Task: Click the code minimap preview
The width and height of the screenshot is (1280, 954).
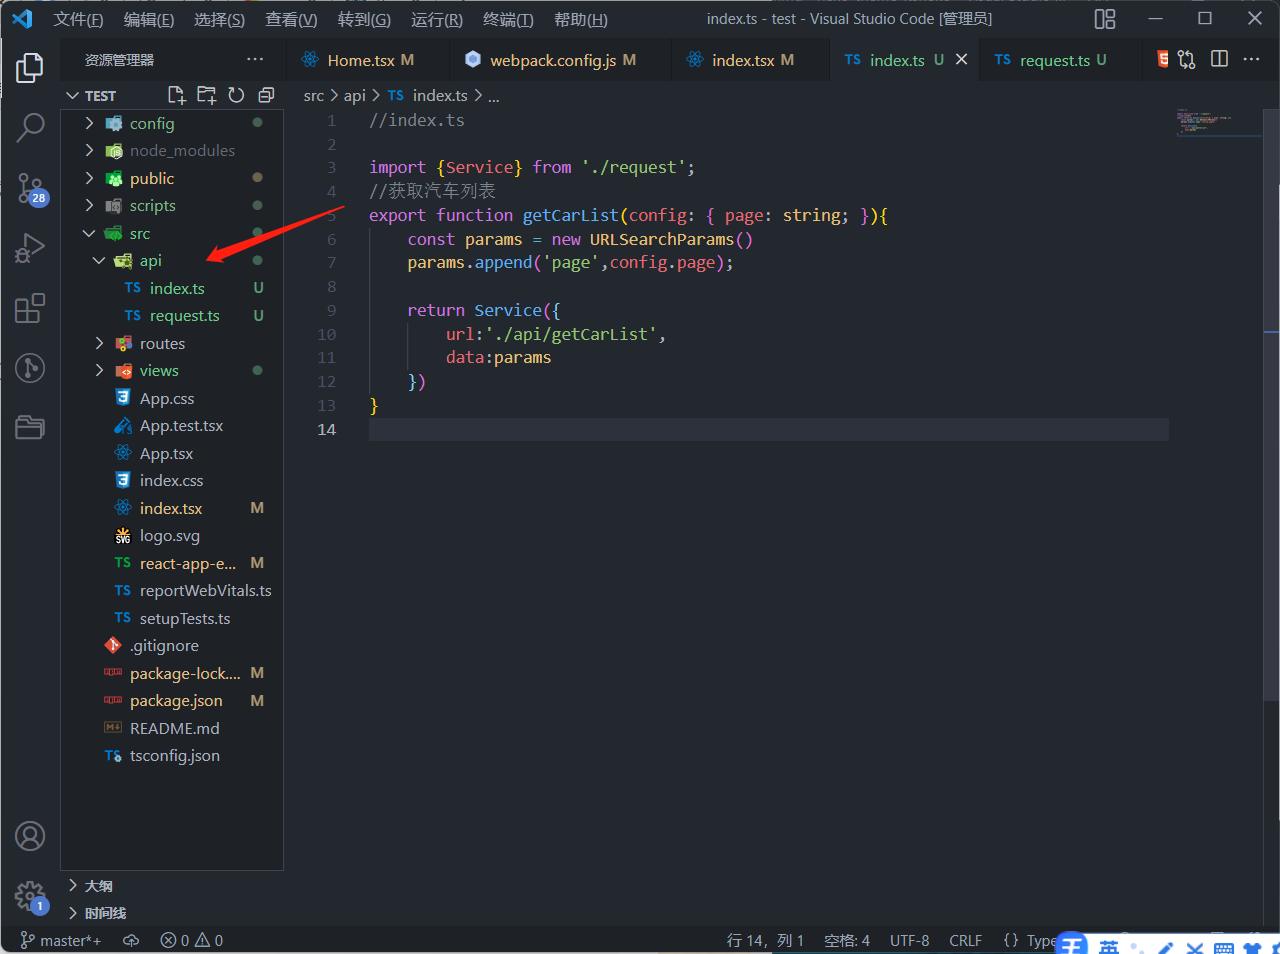Action: click(1218, 122)
